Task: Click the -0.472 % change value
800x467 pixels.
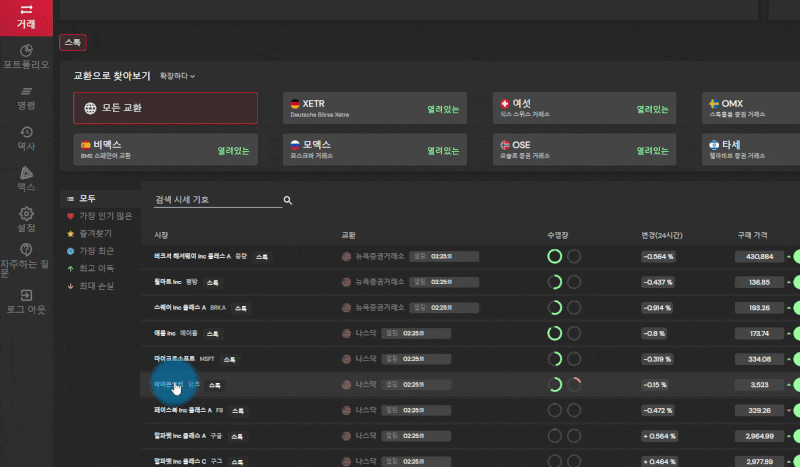Action: coord(658,410)
